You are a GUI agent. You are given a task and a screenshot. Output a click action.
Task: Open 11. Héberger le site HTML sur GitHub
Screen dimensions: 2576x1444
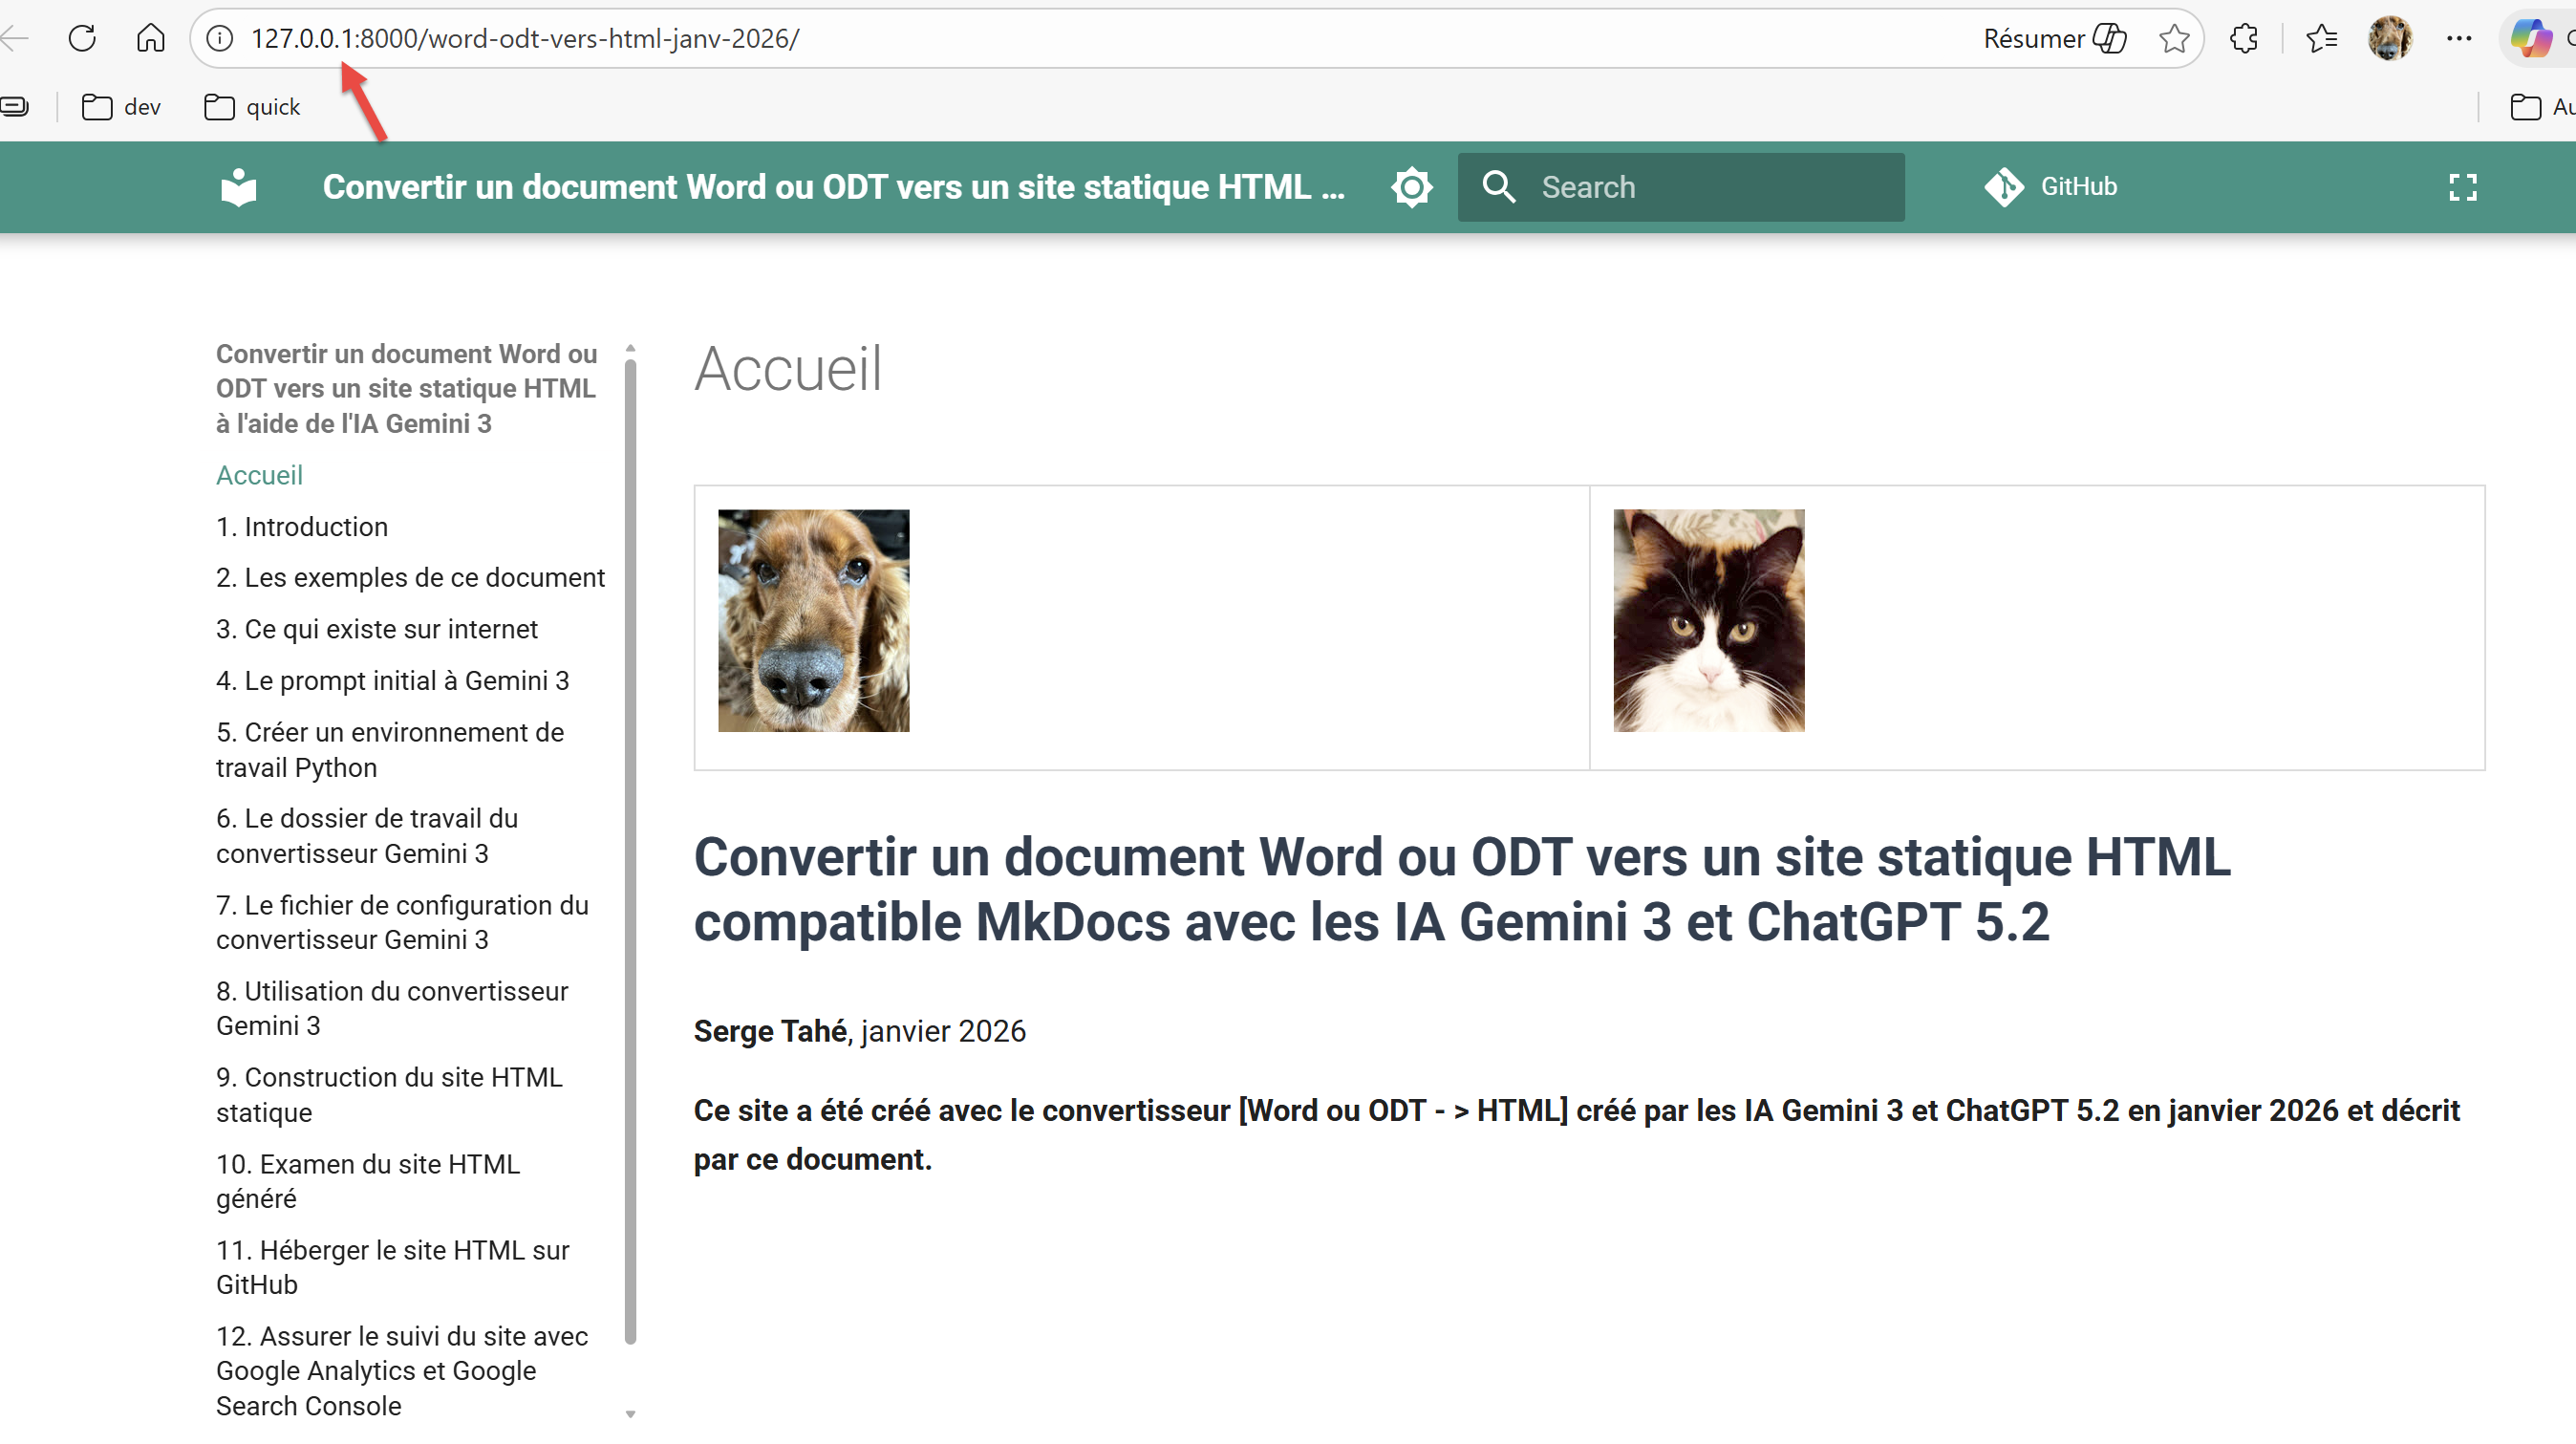point(392,1267)
